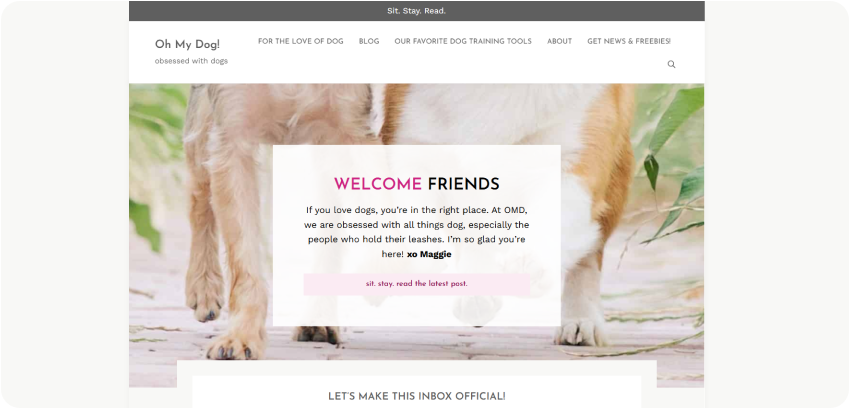The width and height of the screenshot is (850, 409).
Task: Click the white corgi paw on the right
Action: (x=581, y=332)
